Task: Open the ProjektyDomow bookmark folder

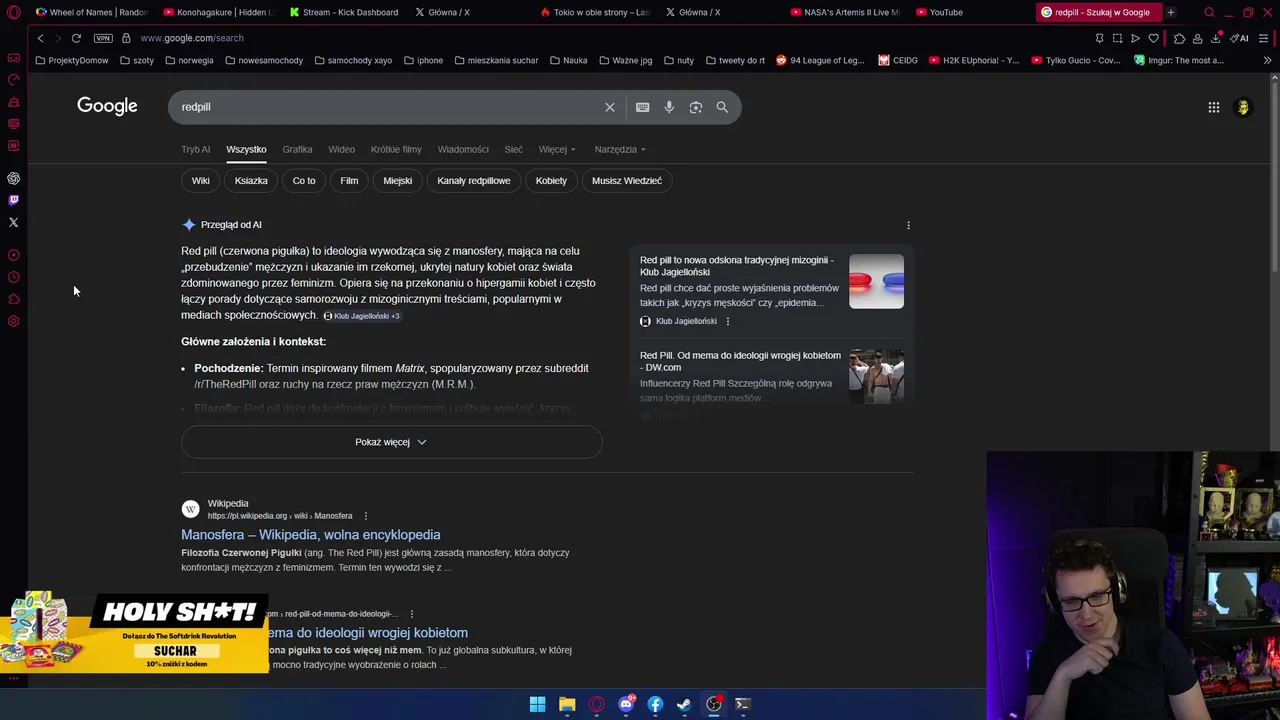Action: pyautogui.click(x=72, y=60)
